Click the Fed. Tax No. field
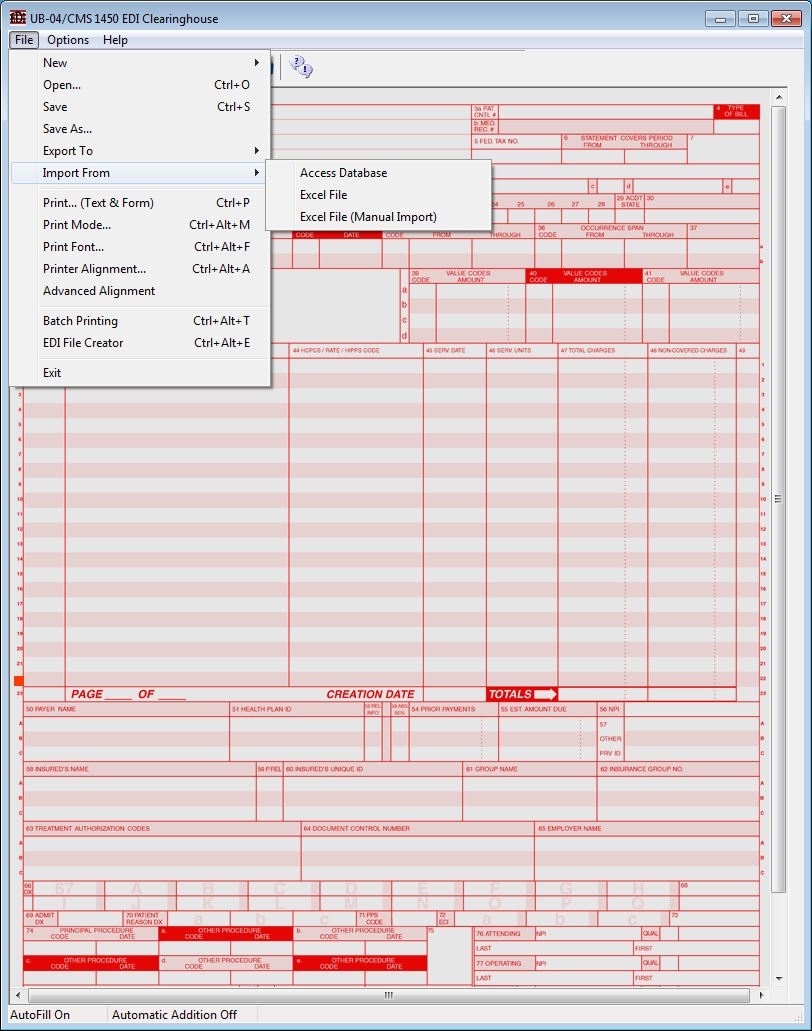Viewport: 812px width, 1031px height. click(516, 156)
